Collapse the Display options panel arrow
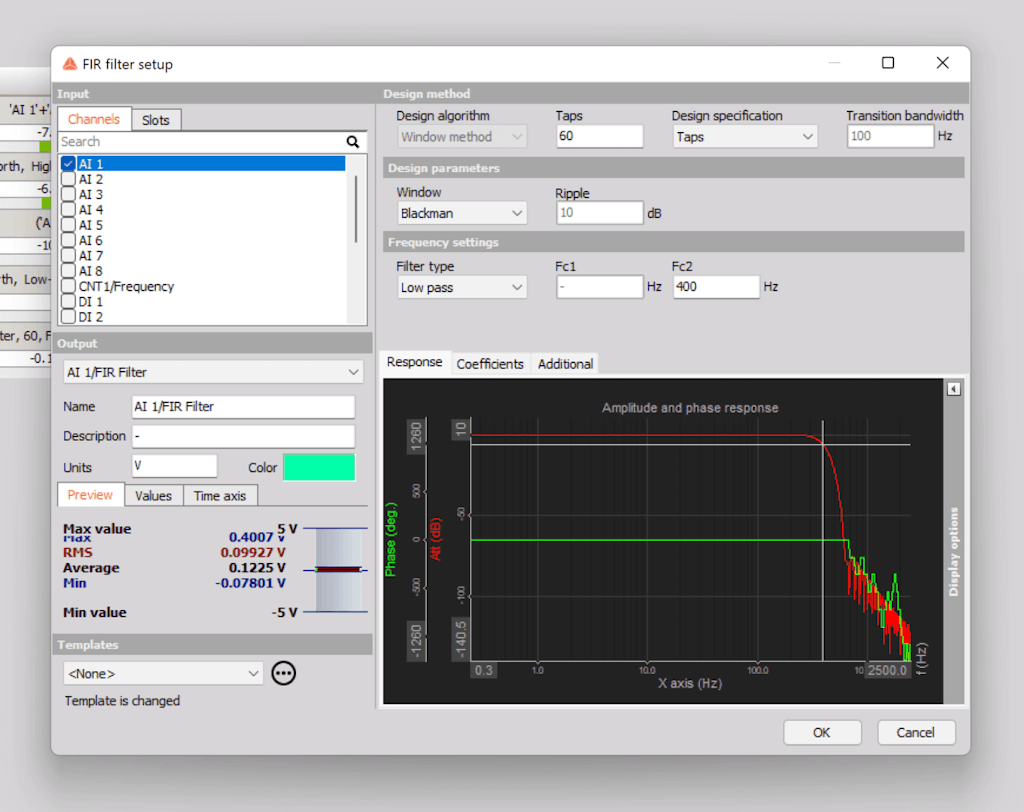1024x812 pixels. click(954, 389)
